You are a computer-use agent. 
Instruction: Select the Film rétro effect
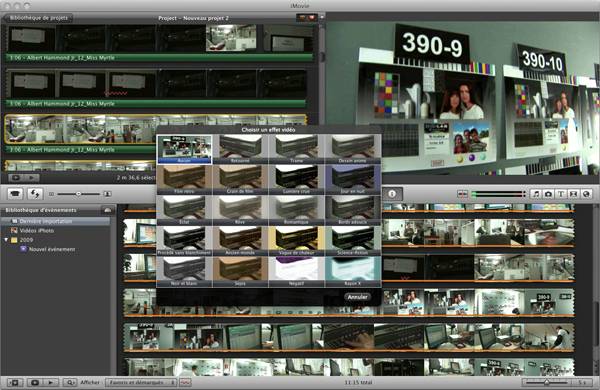pyautogui.click(x=184, y=180)
